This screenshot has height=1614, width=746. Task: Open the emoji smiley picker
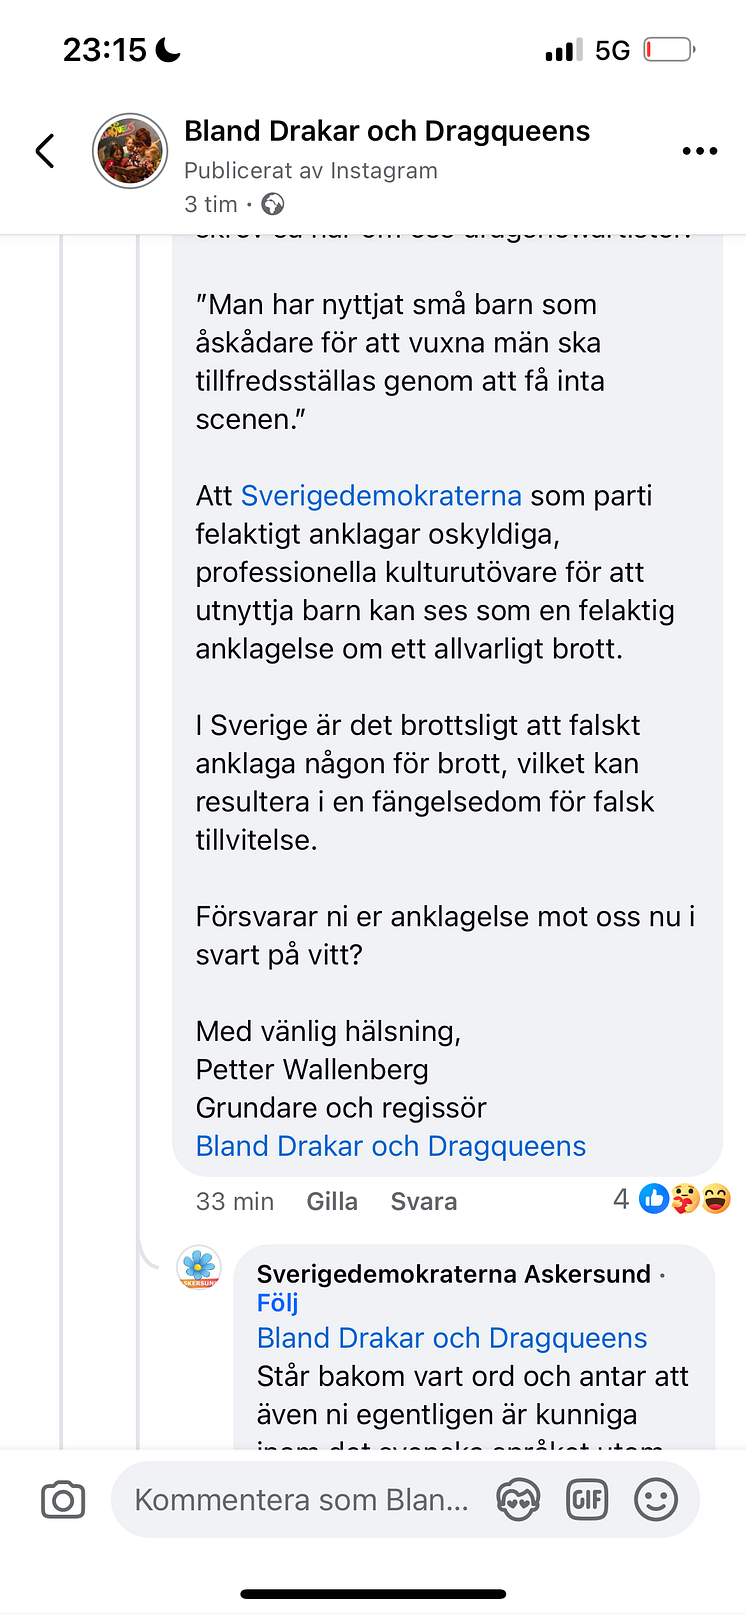tap(656, 1500)
